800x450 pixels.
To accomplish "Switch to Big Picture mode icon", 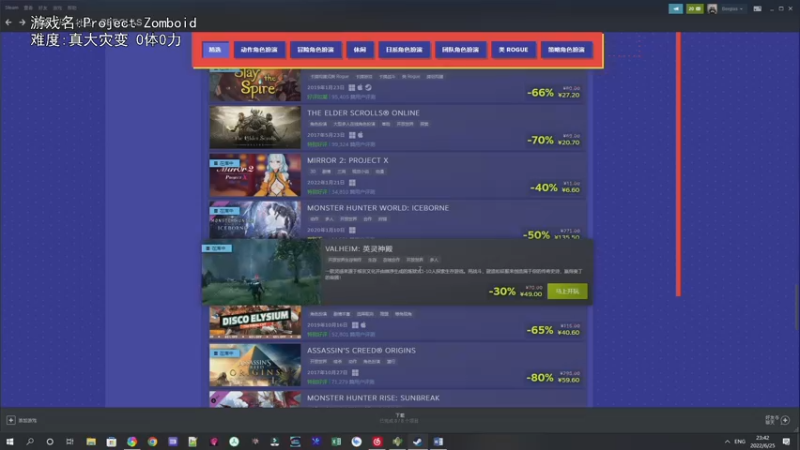I will [x=757, y=9].
